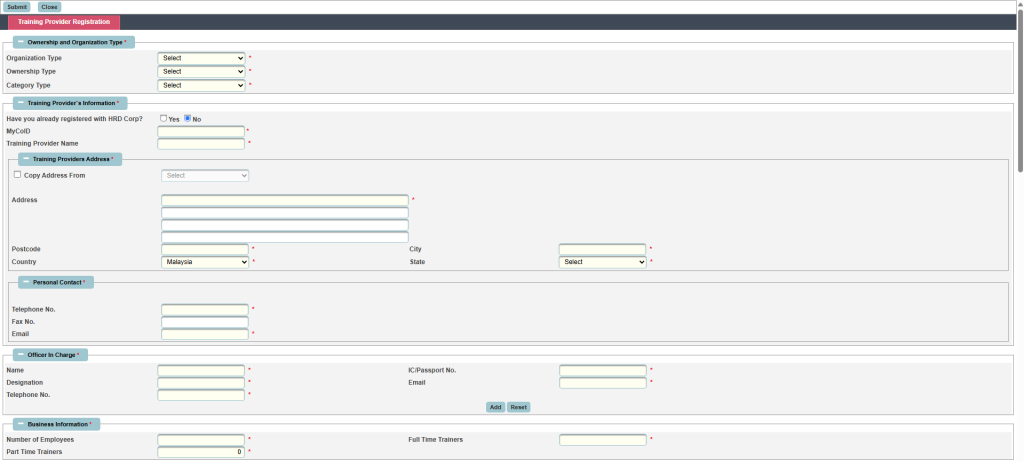Focus the MyCoID input field
The height and width of the screenshot is (461, 1024).
pos(201,131)
